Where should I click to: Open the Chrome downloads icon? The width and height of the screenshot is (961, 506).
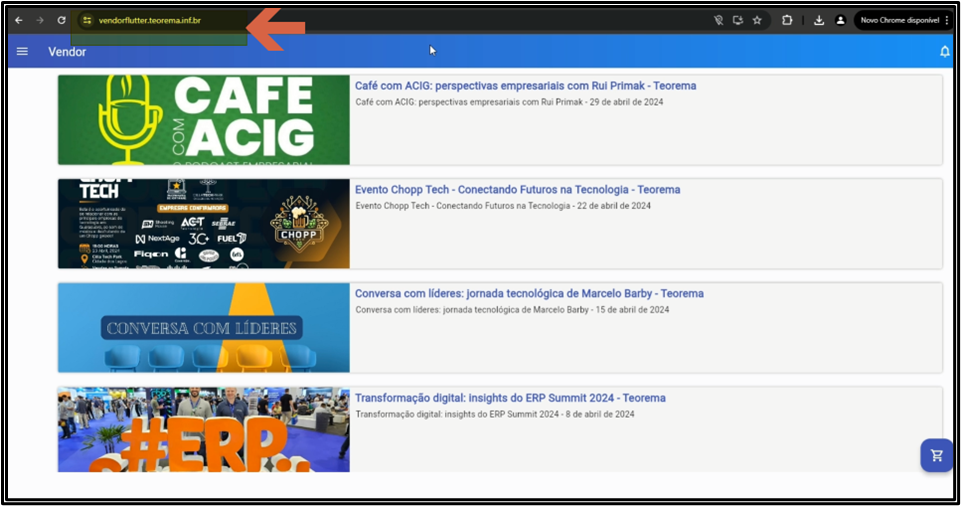point(819,20)
